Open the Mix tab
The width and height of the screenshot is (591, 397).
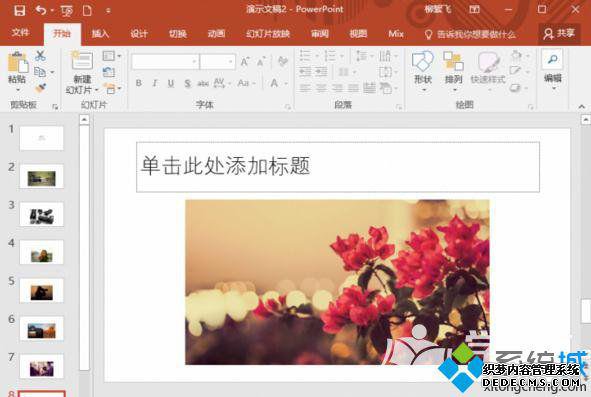(x=396, y=34)
